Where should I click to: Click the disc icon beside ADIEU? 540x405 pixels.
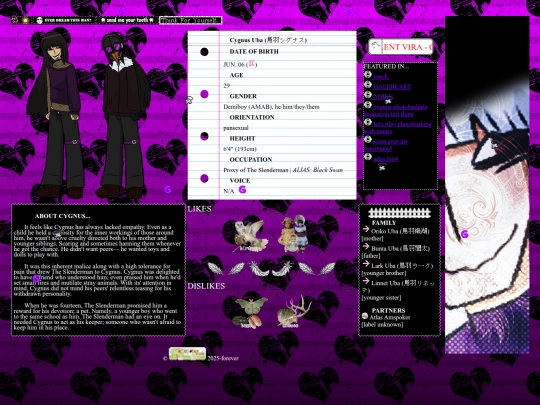pos(368,95)
